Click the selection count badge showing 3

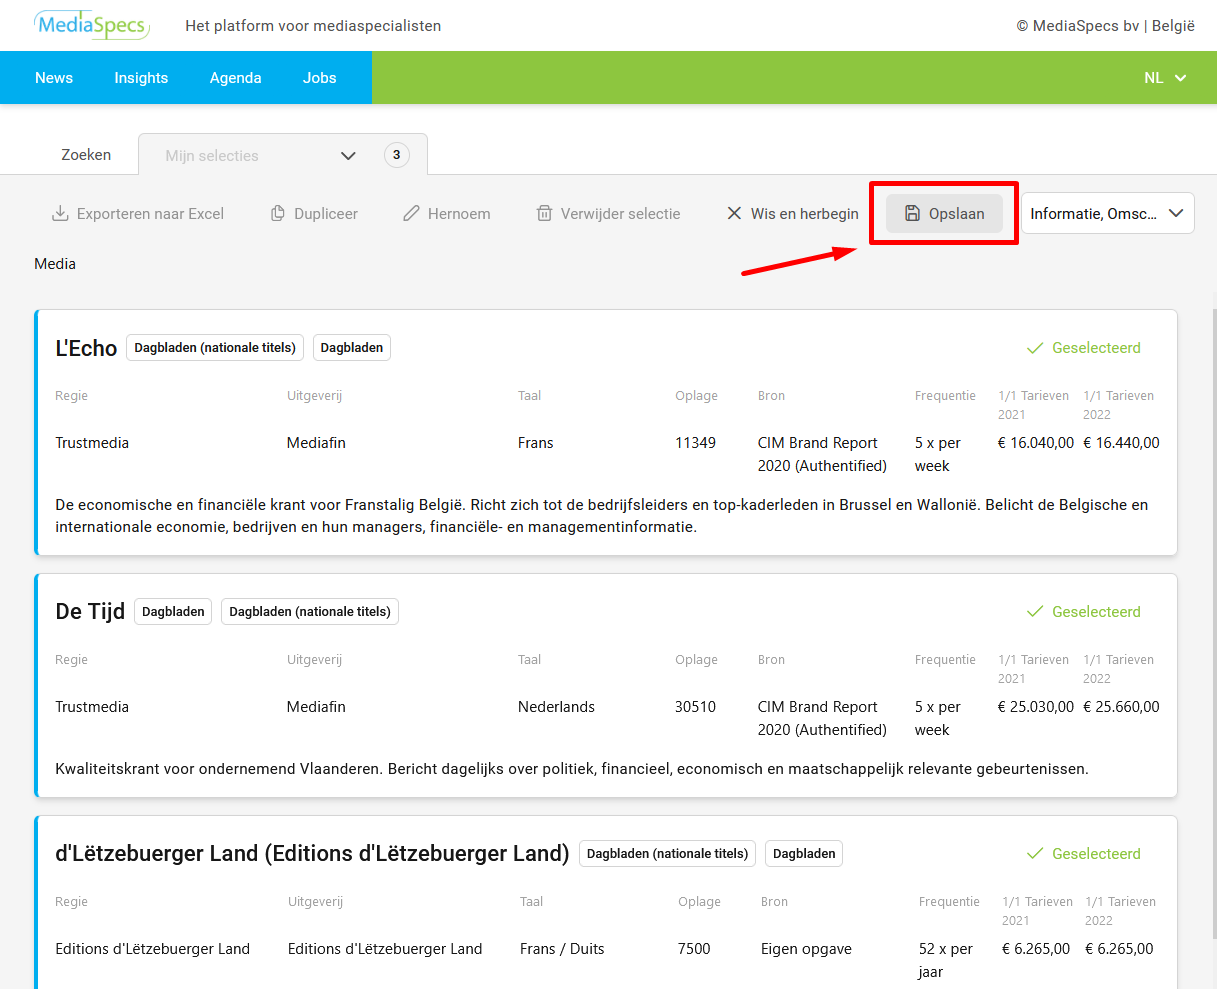tap(397, 155)
